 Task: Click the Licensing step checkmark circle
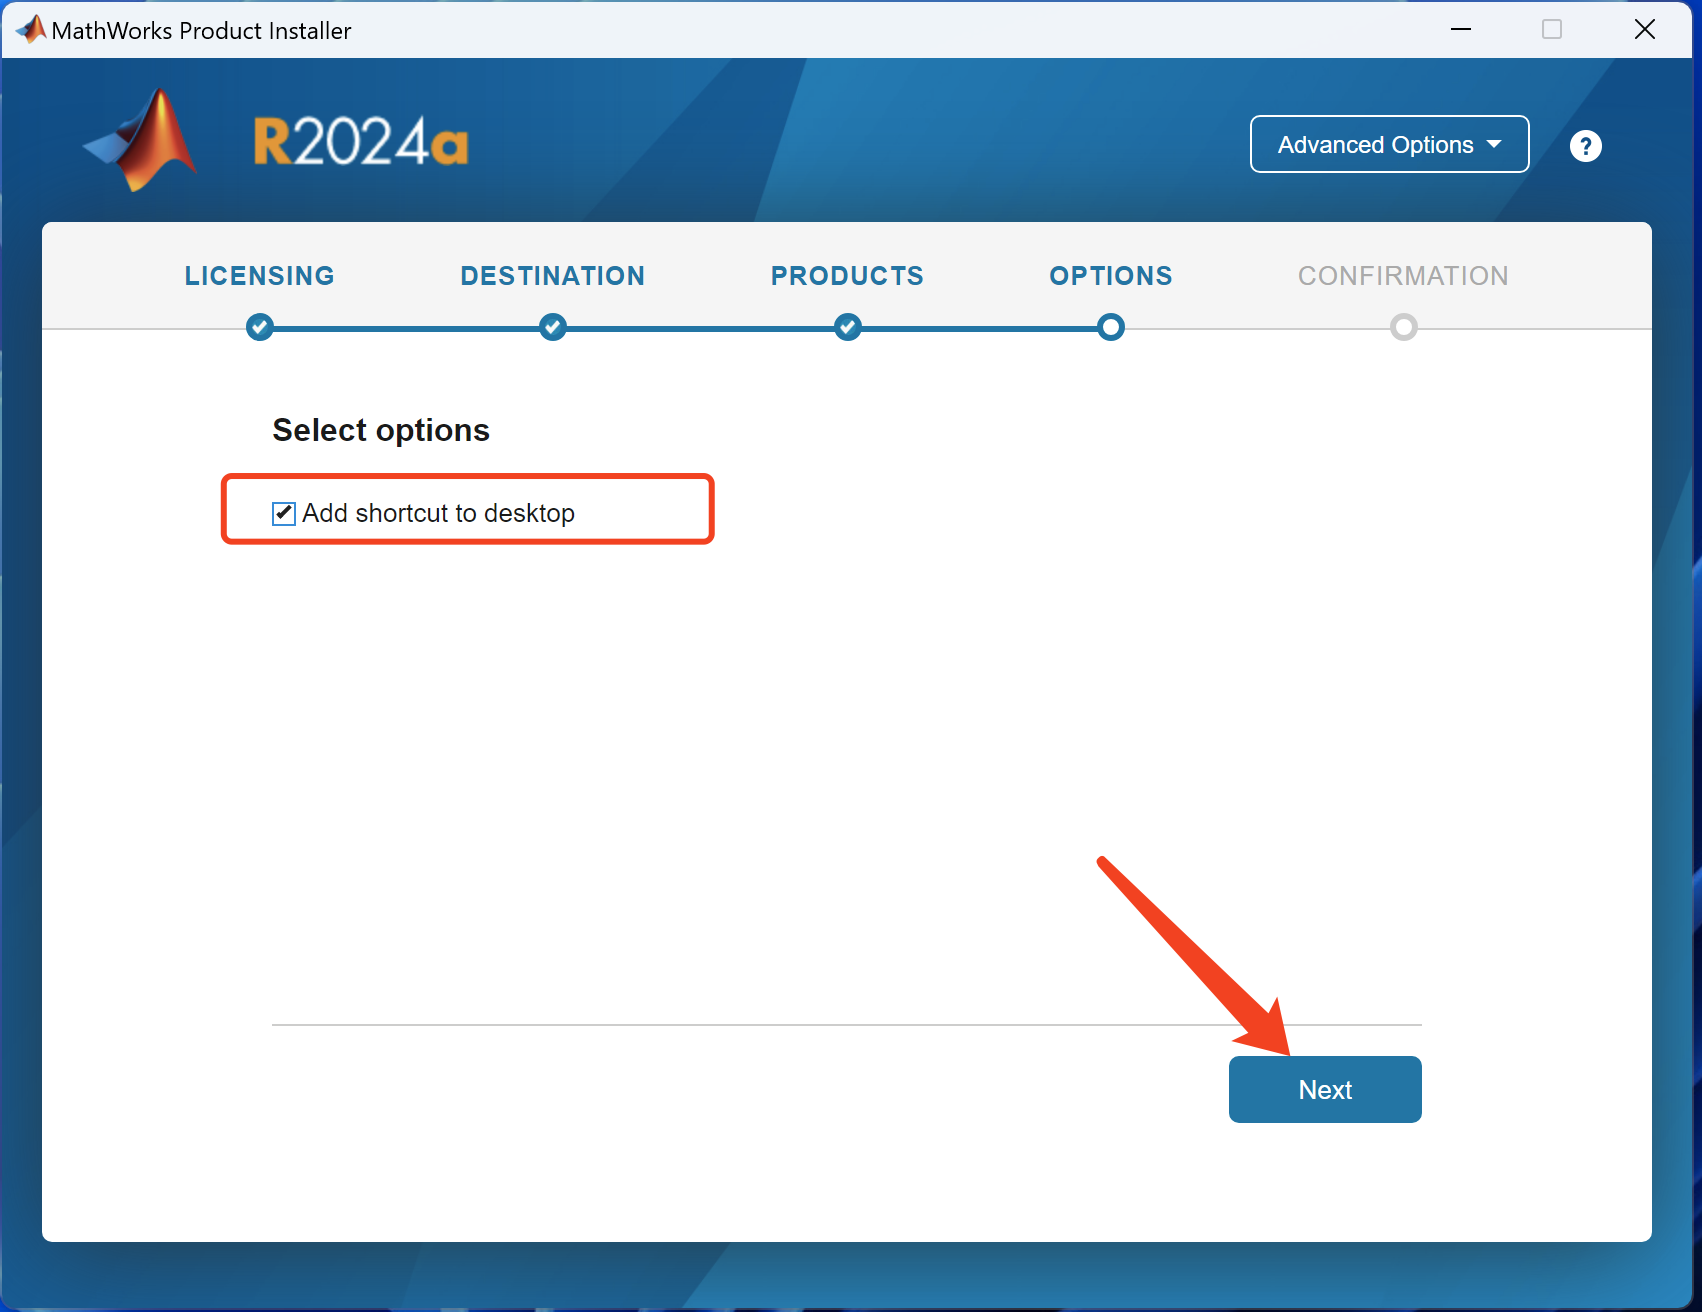pyautogui.click(x=260, y=327)
